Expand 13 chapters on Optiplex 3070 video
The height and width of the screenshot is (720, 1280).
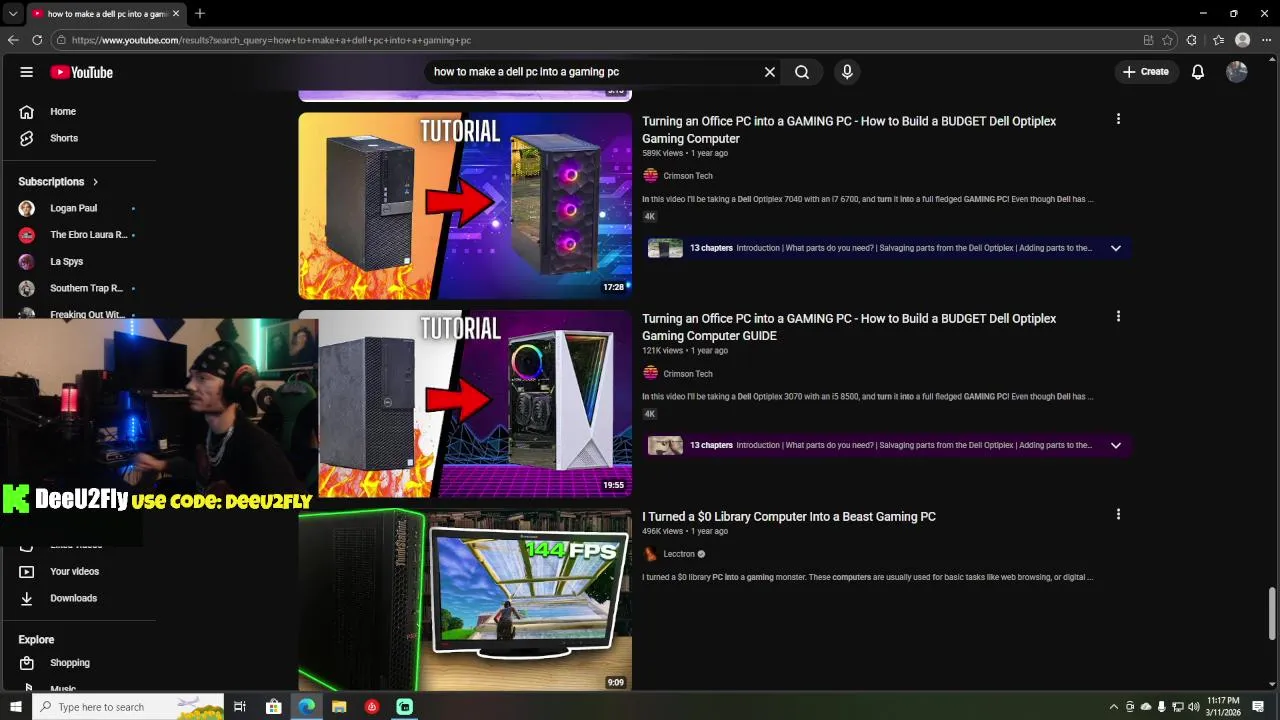1116,445
